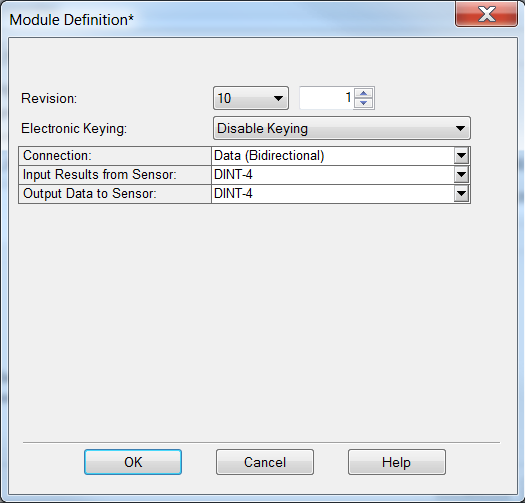Close the Module Definition dialog
Image resolution: width=525 pixels, height=503 pixels.
[x=486, y=14]
